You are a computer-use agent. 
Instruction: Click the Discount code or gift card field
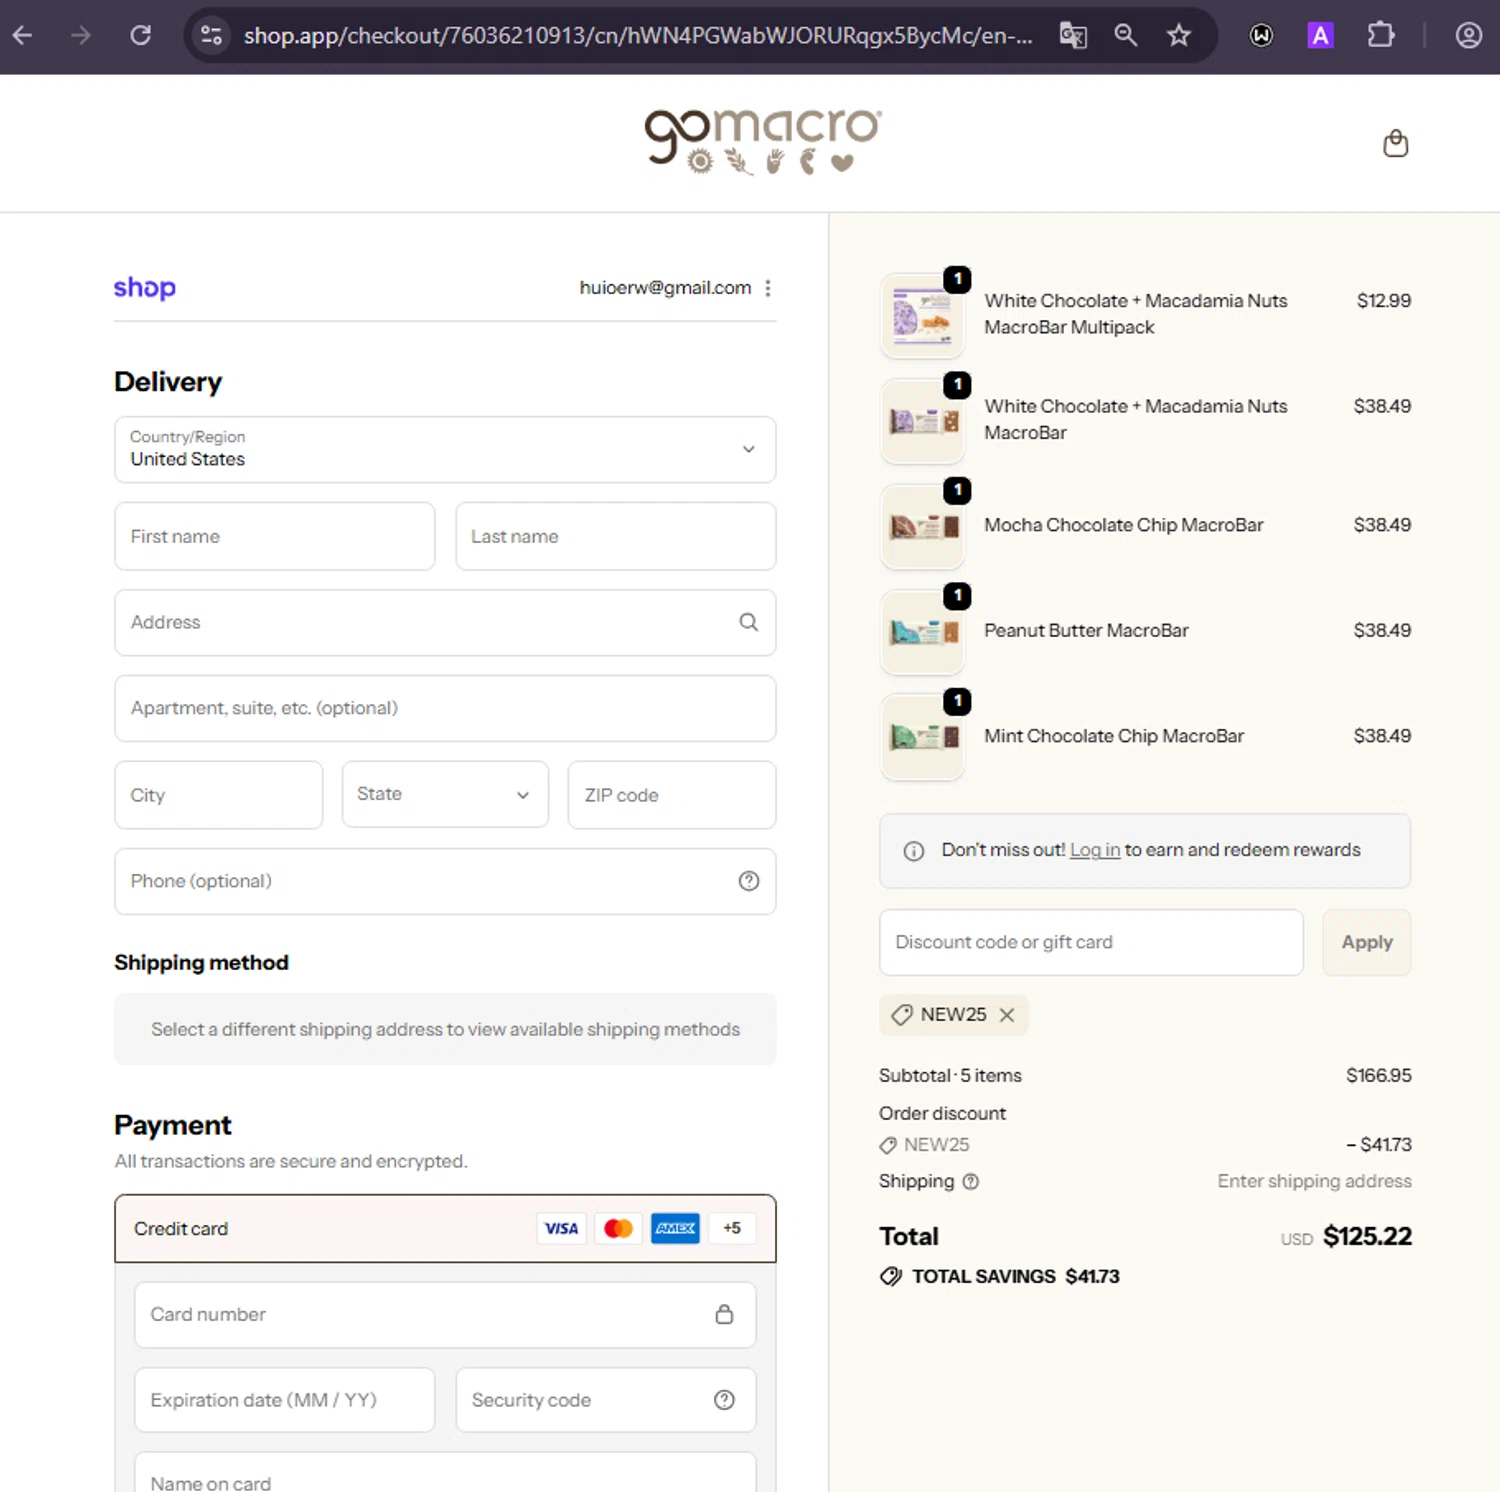[x=1091, y=942]
